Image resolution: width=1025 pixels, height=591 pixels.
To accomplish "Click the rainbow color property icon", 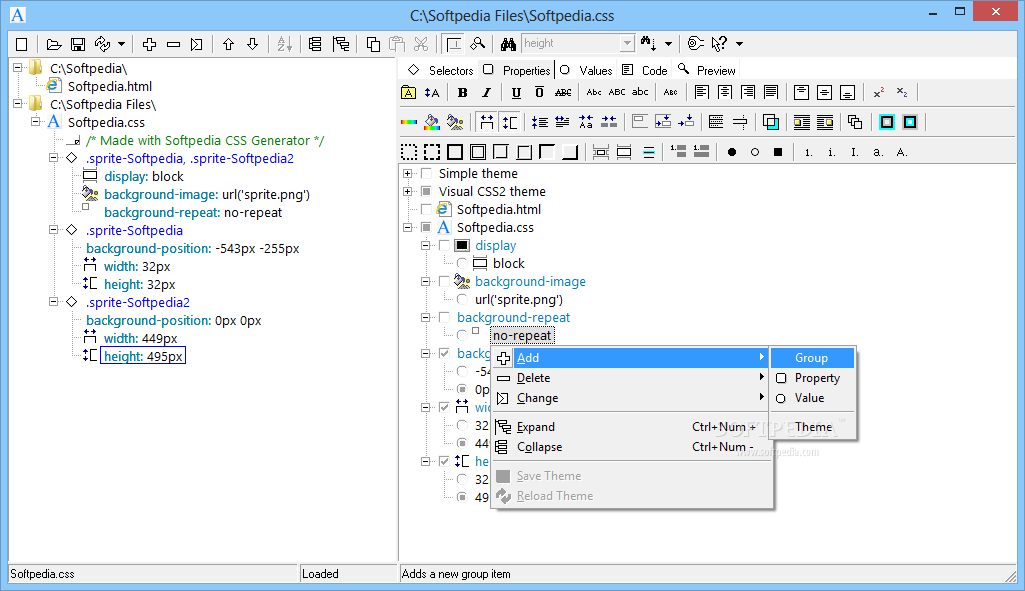I will (409, 122).
